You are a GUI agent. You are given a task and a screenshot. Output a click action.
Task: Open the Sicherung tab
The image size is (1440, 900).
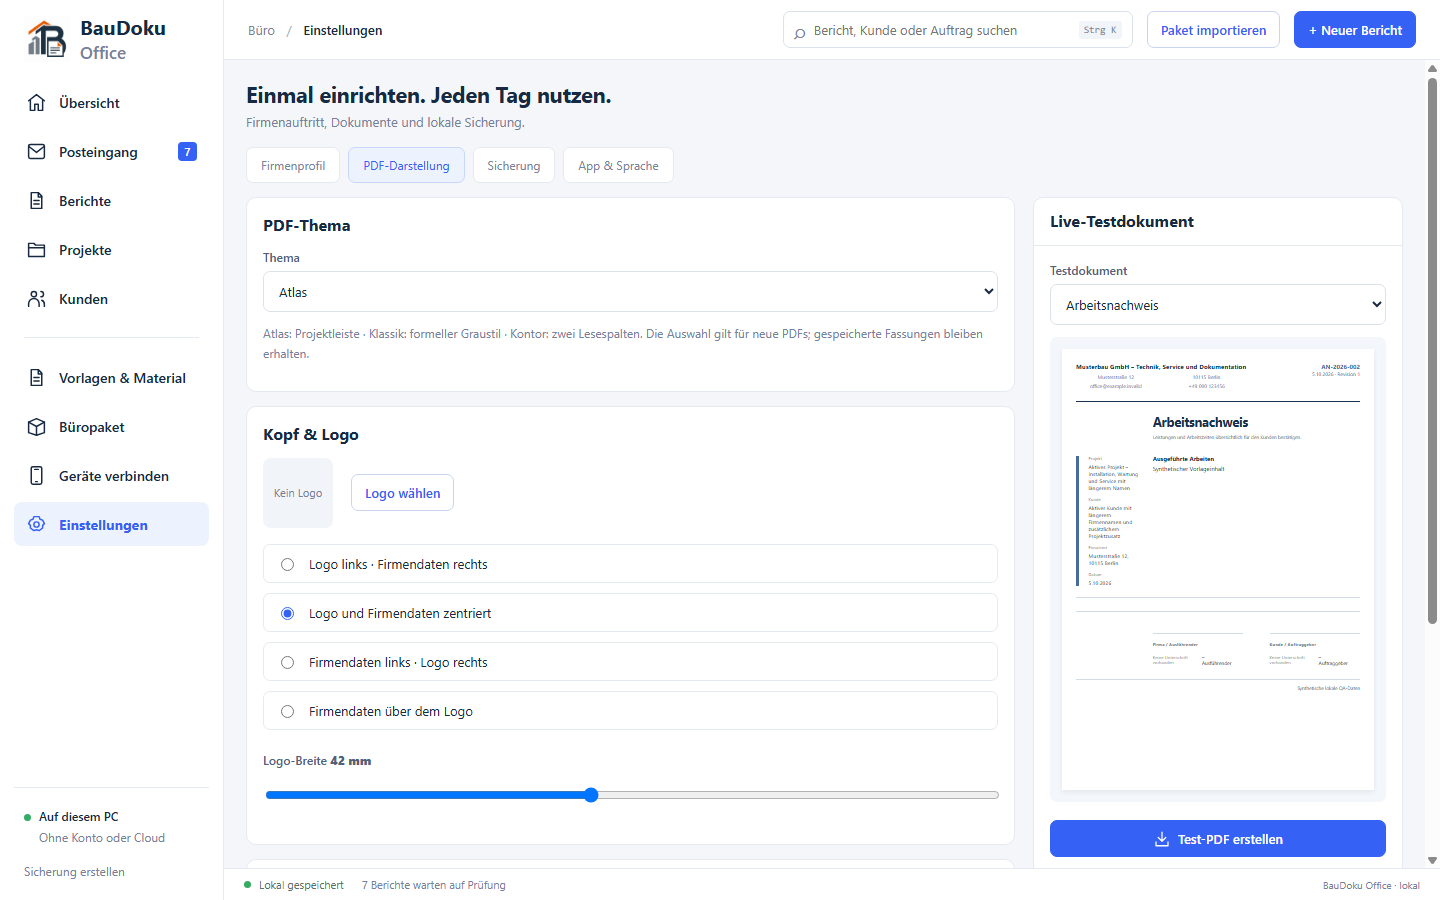point(514,166)
